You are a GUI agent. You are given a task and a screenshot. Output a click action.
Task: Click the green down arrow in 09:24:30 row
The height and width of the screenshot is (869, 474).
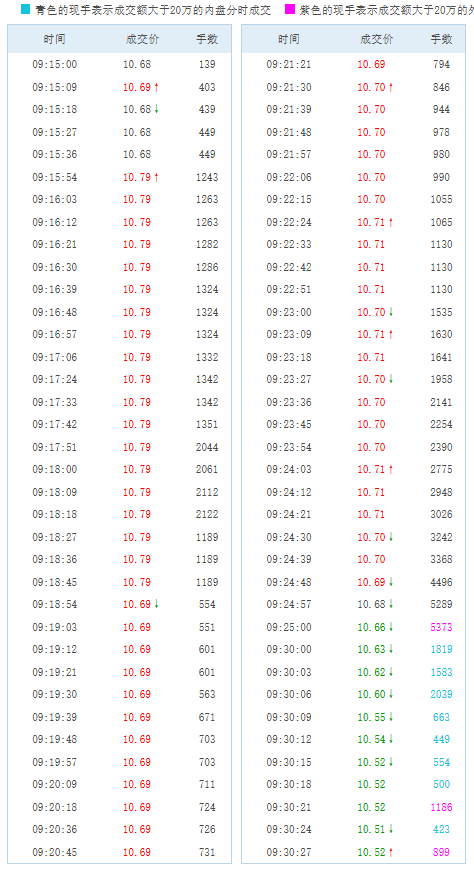[391, 537]
